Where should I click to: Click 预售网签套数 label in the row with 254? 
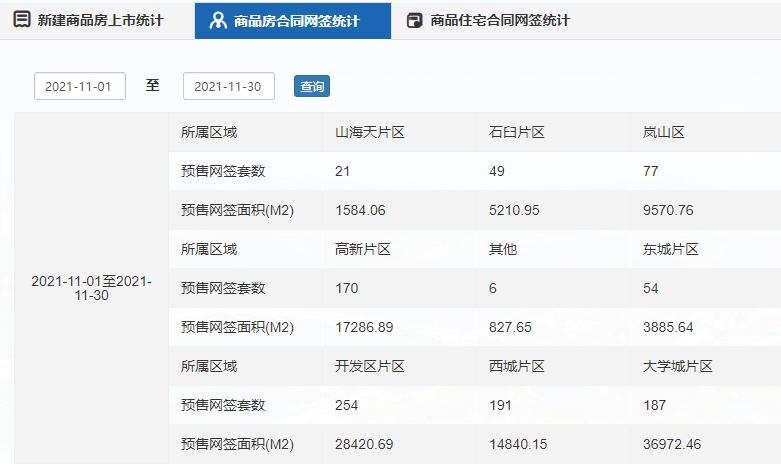point(223,405)
